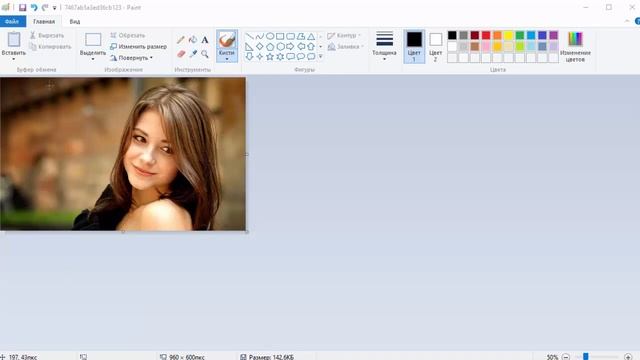Screen dimensions: 640x360
Task: Open Edit colors (Изменение цветов)
Action: pyautogui.click(x=575, y=47)
